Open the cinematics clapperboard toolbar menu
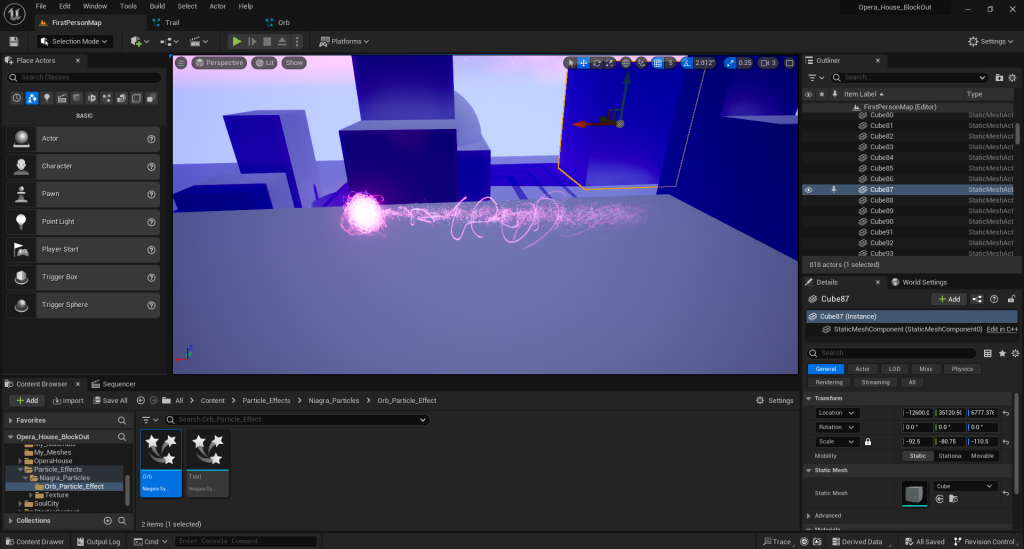The height and width of the screenshot is (549, 1024). pos(198,41)
